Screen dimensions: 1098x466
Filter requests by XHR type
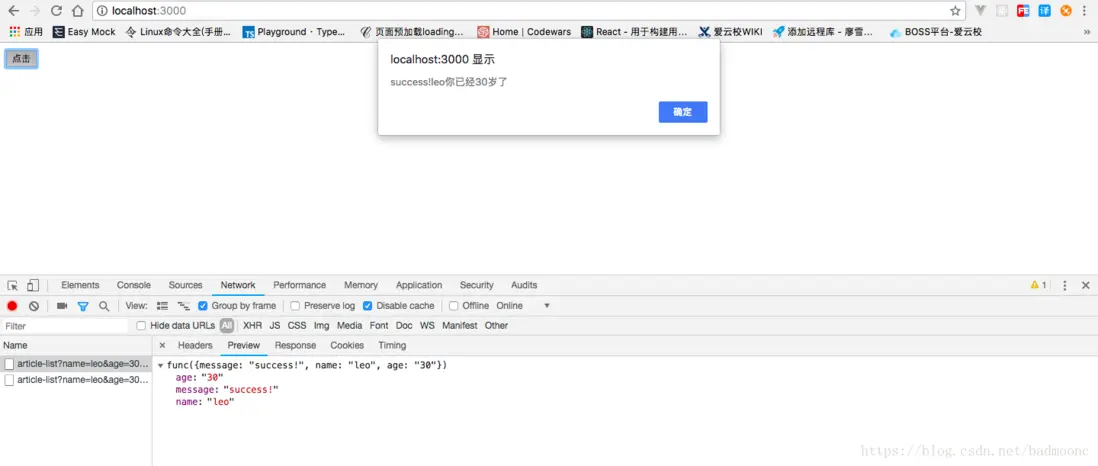(x=252, y=326)
